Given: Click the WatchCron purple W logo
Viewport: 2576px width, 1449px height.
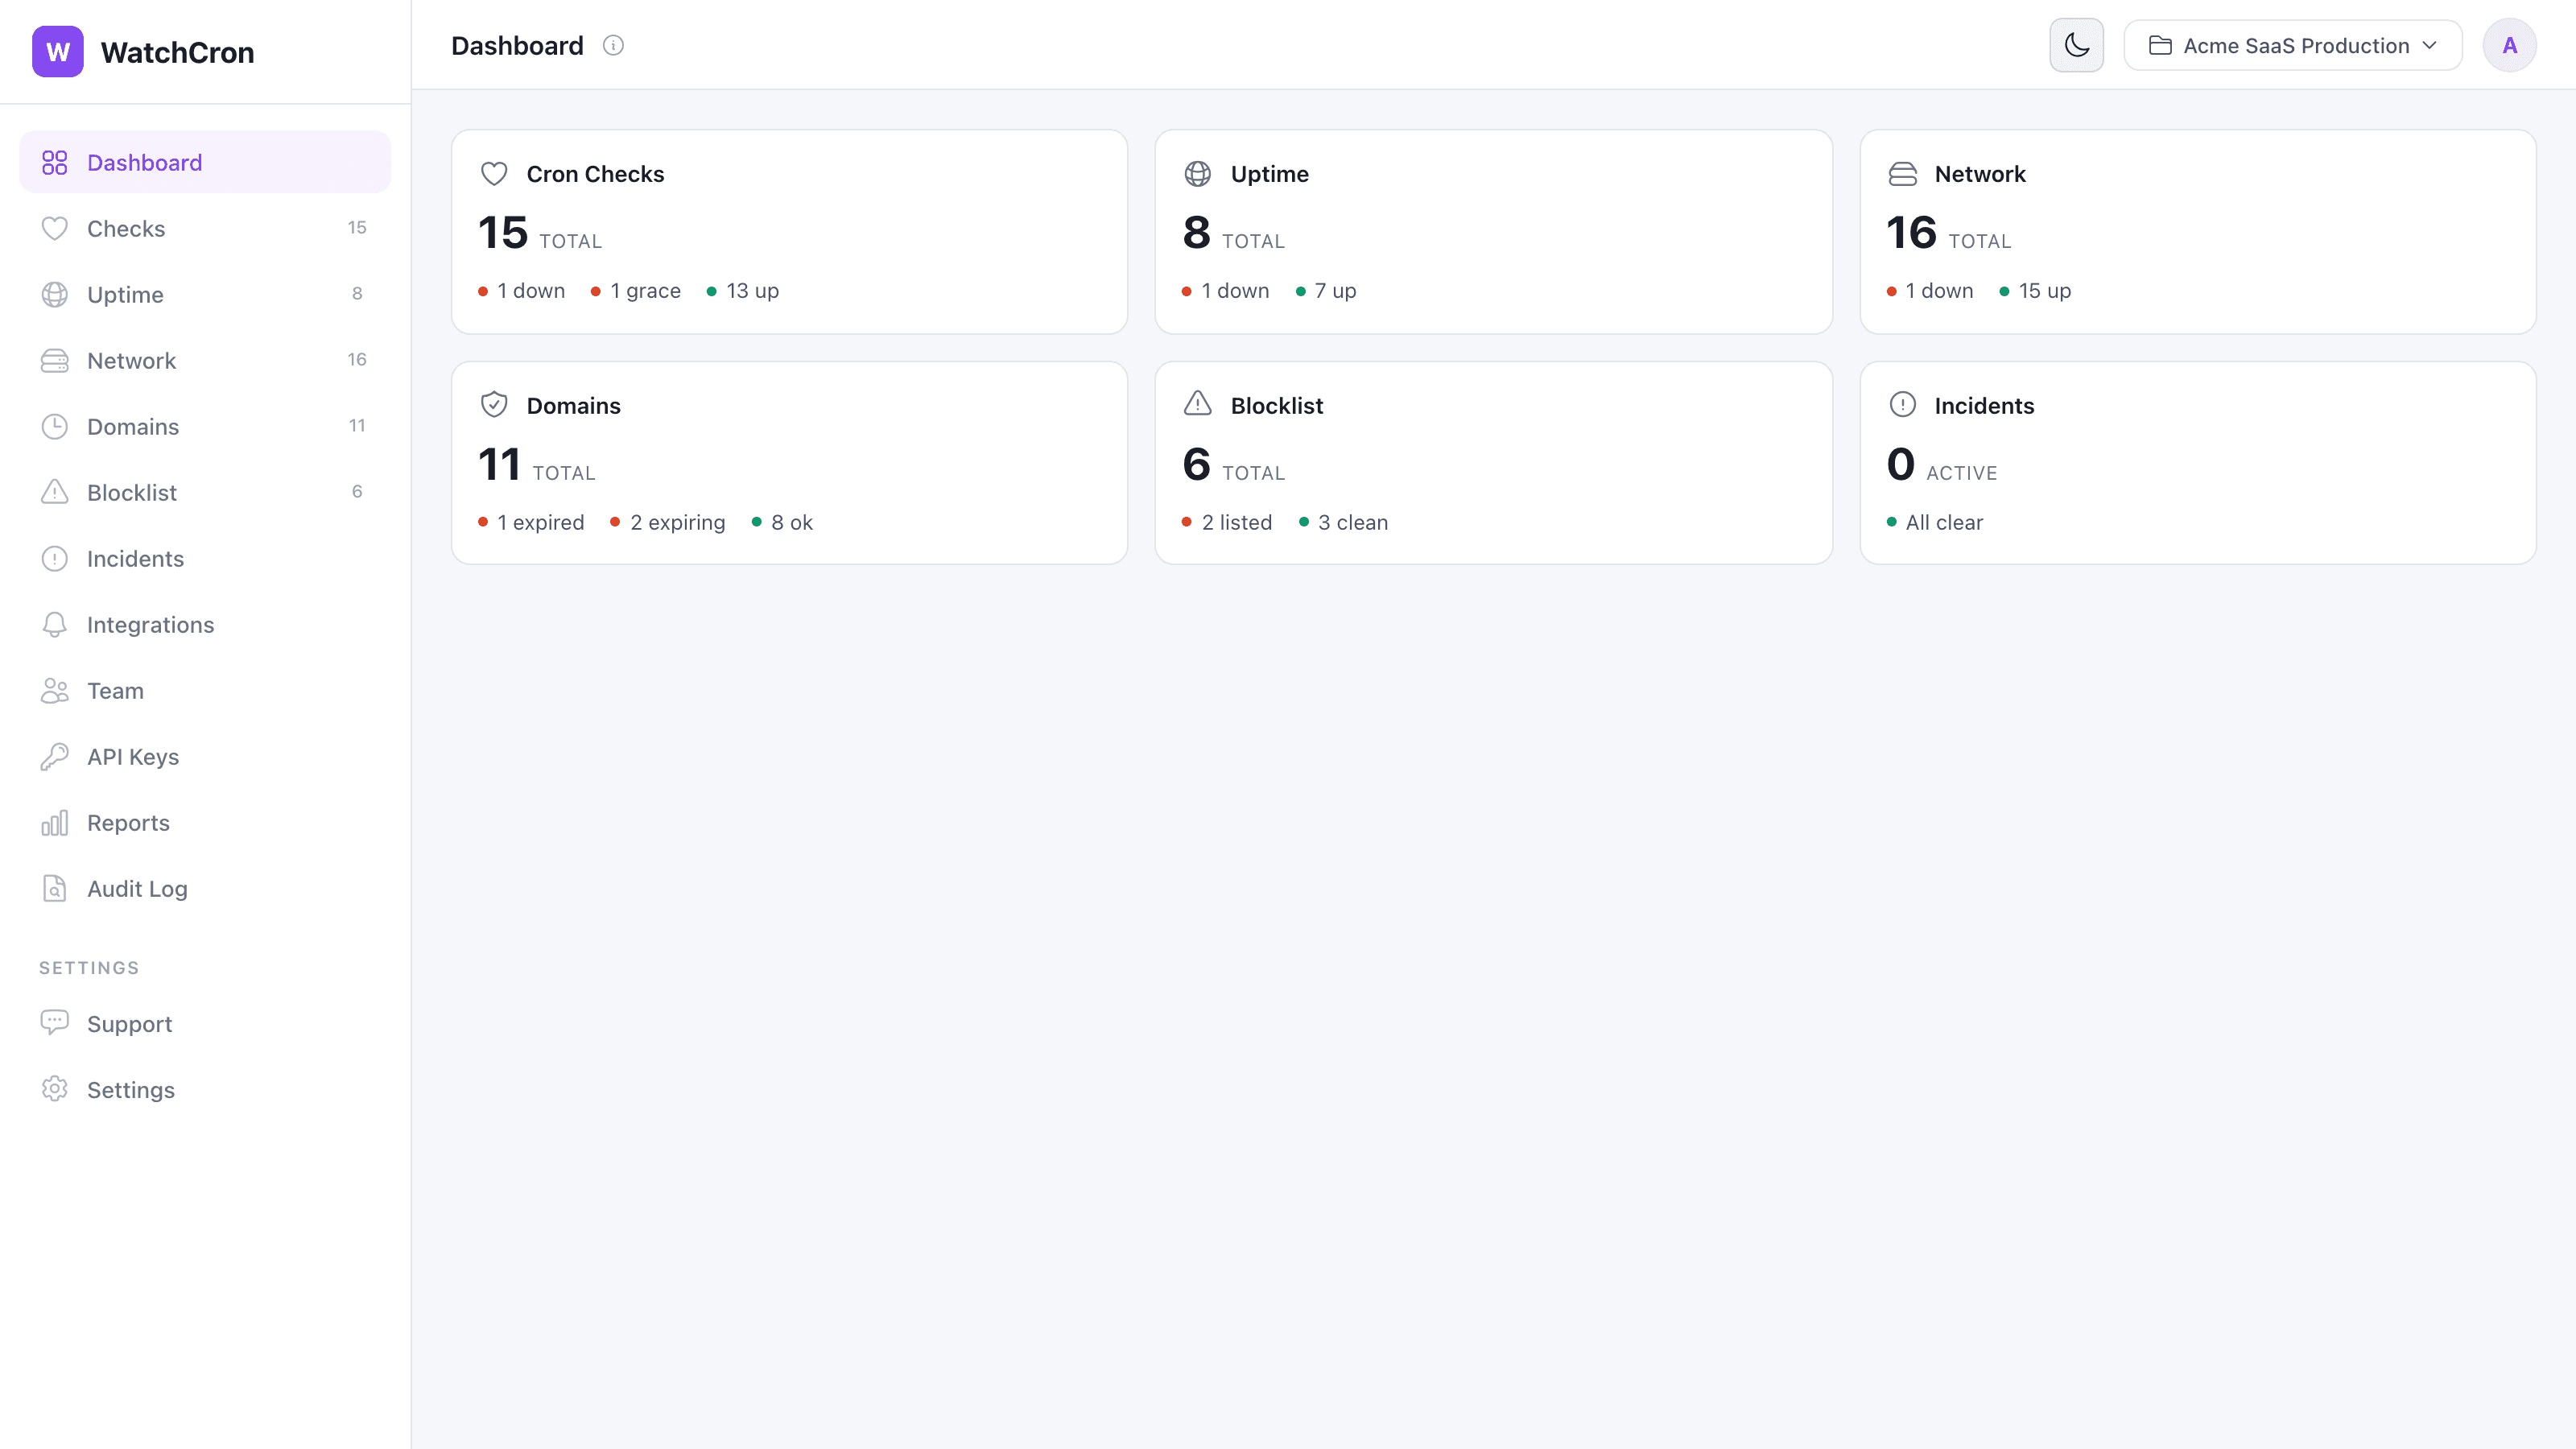Looking at the screenshot, I should tap(58, 52).
